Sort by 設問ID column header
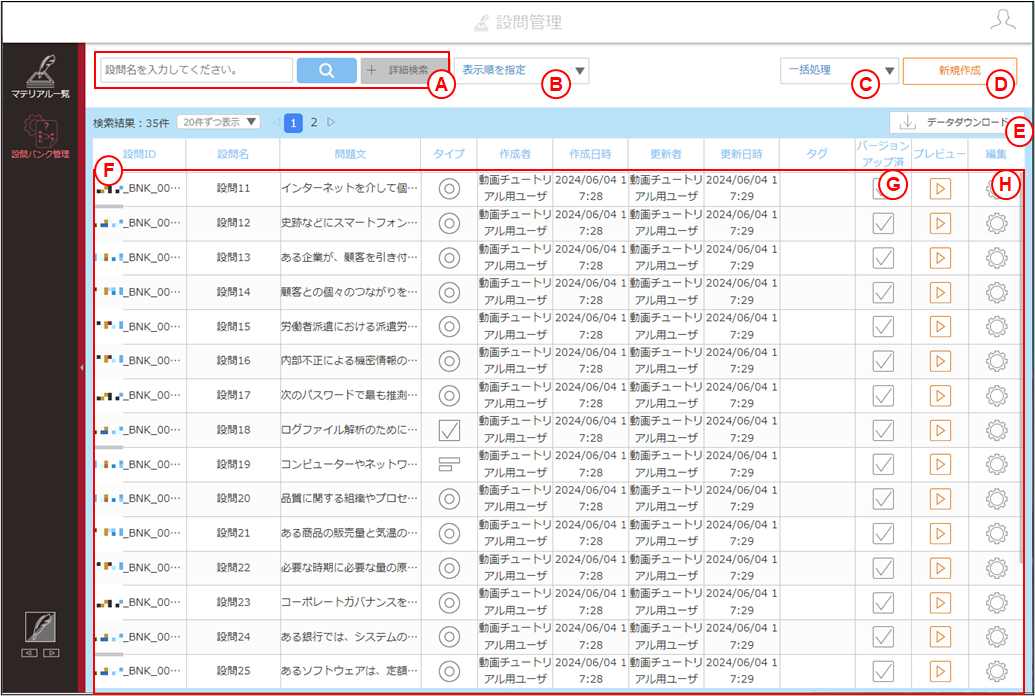Viewport: 1035px width, 696px height. [x=139, y=154]
